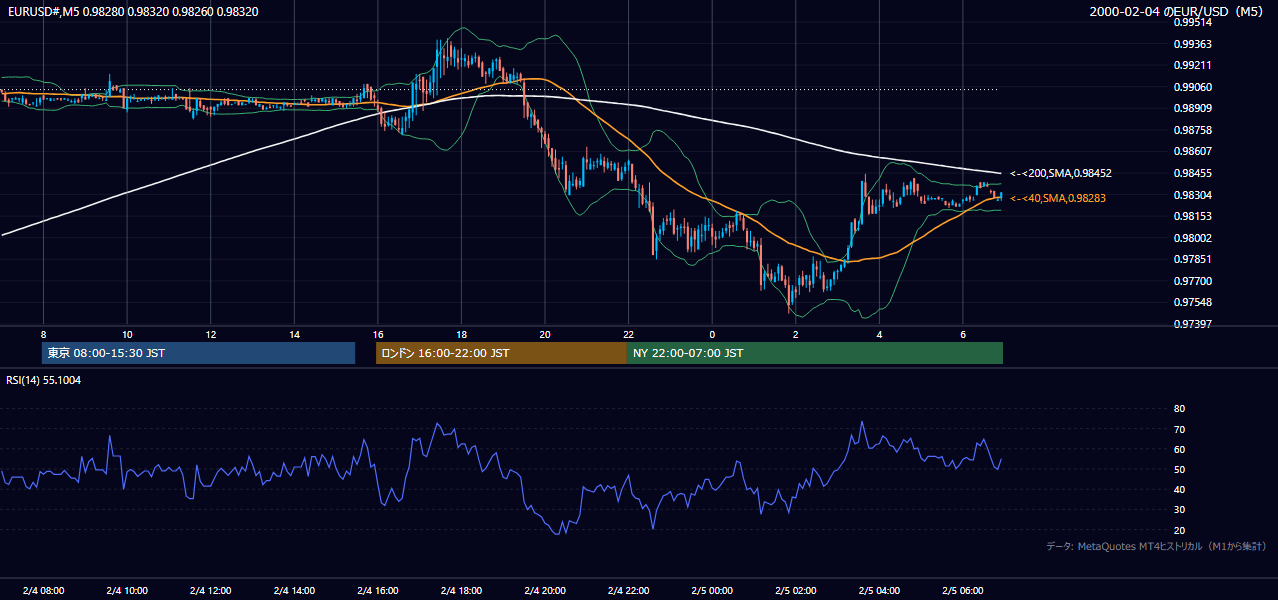The width and height of the screenshot is (1278, 600).
Task: Click hour tick 22 under the price chart
Action: click(x=628, y=333)
